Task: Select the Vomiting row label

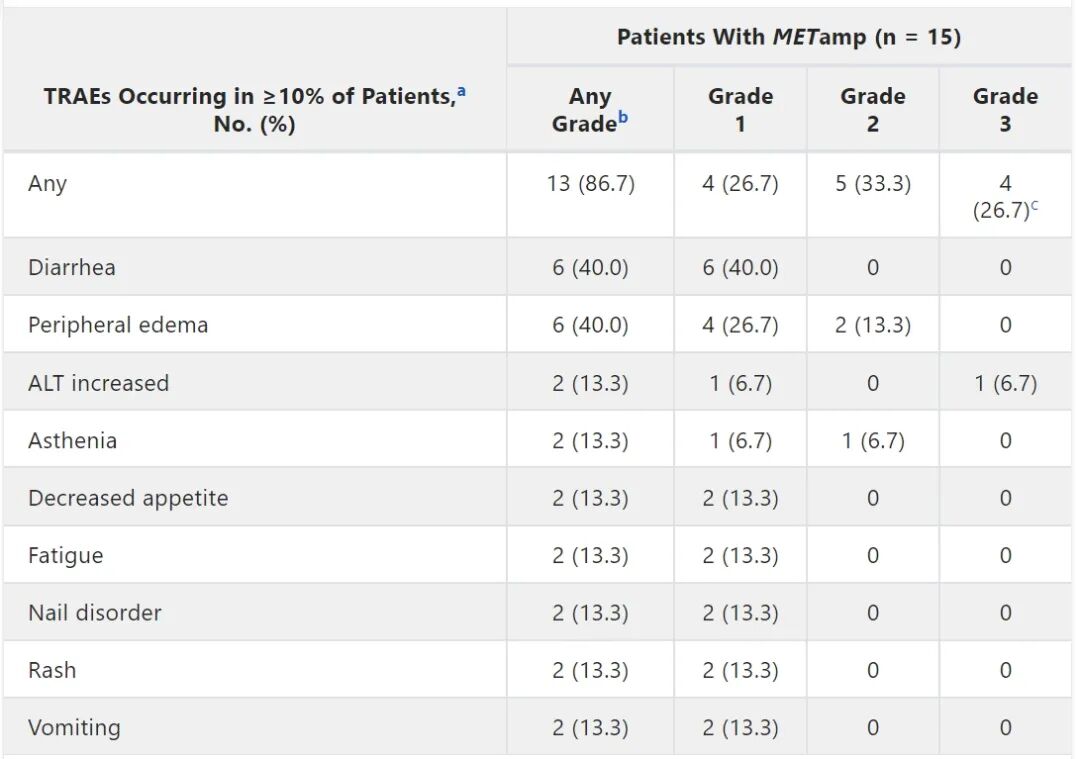Action: (x=74, y=728)
